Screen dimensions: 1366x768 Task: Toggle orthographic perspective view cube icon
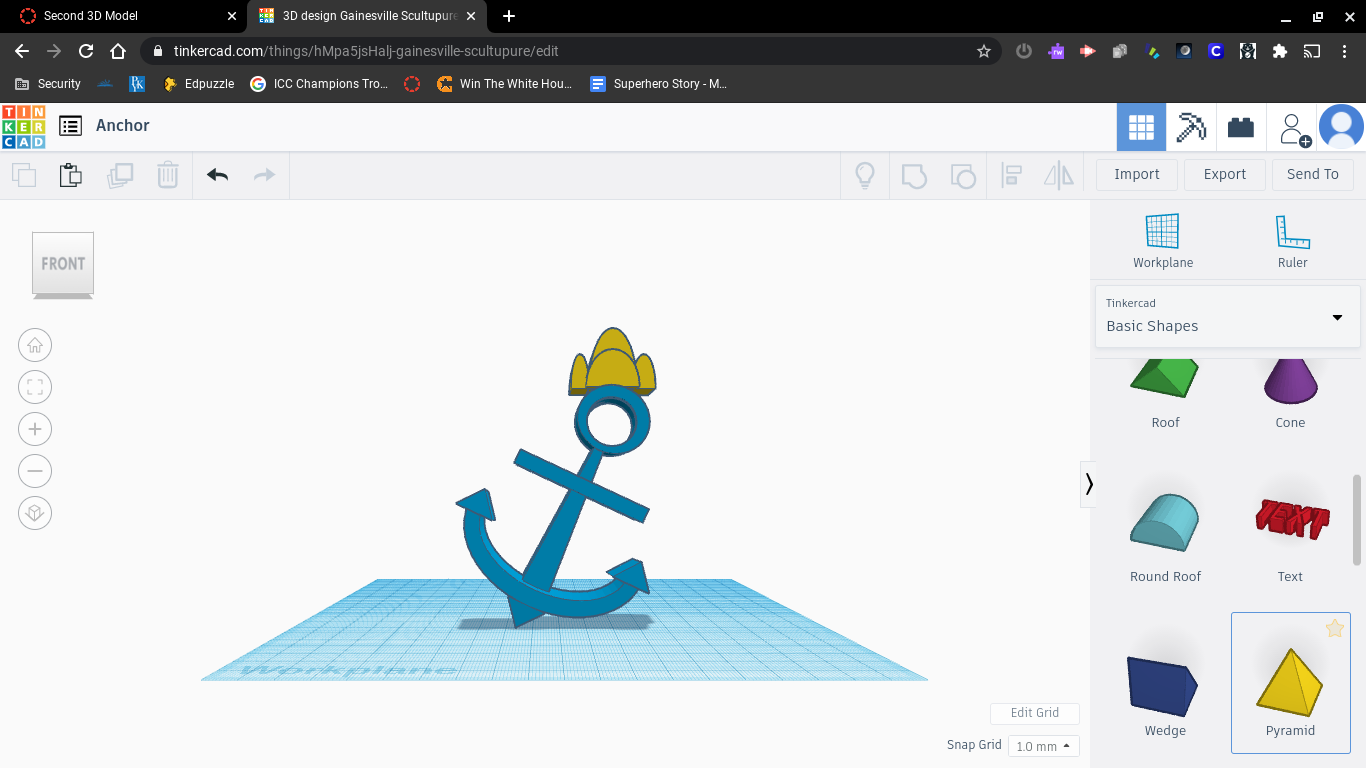click(35, 513)
